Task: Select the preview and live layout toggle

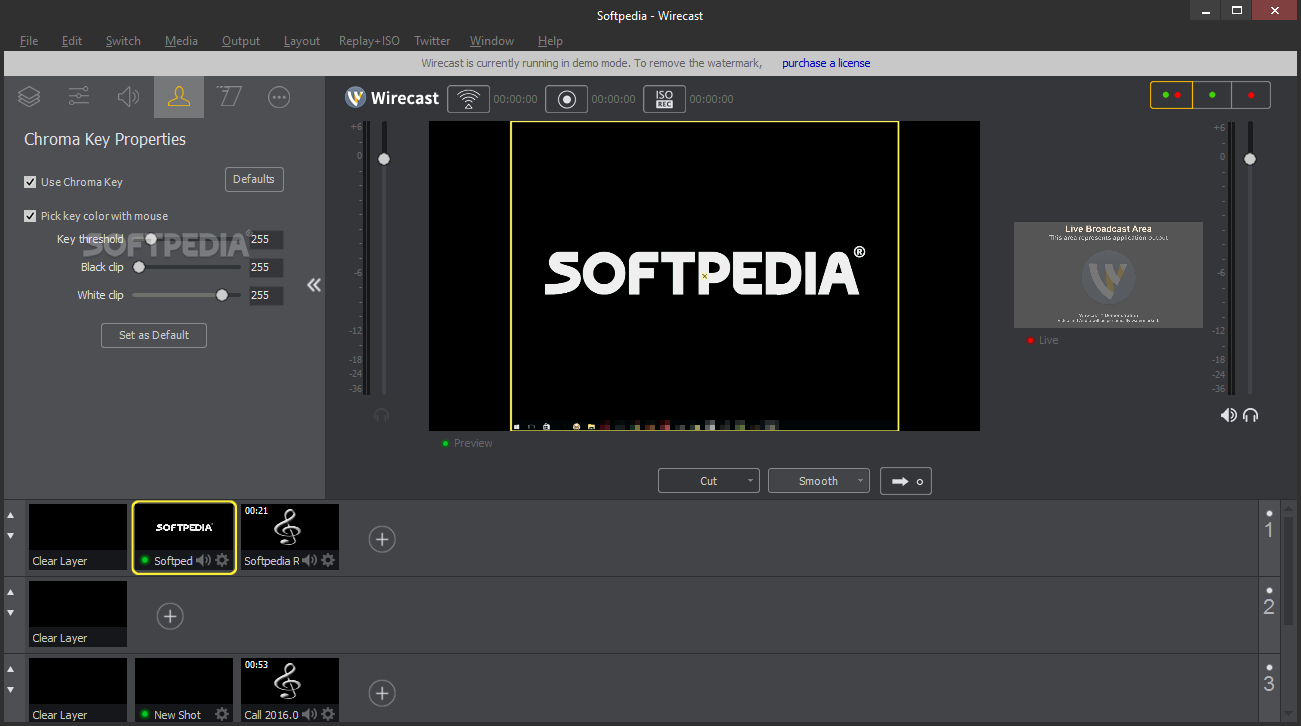Action: [1171, 95]
